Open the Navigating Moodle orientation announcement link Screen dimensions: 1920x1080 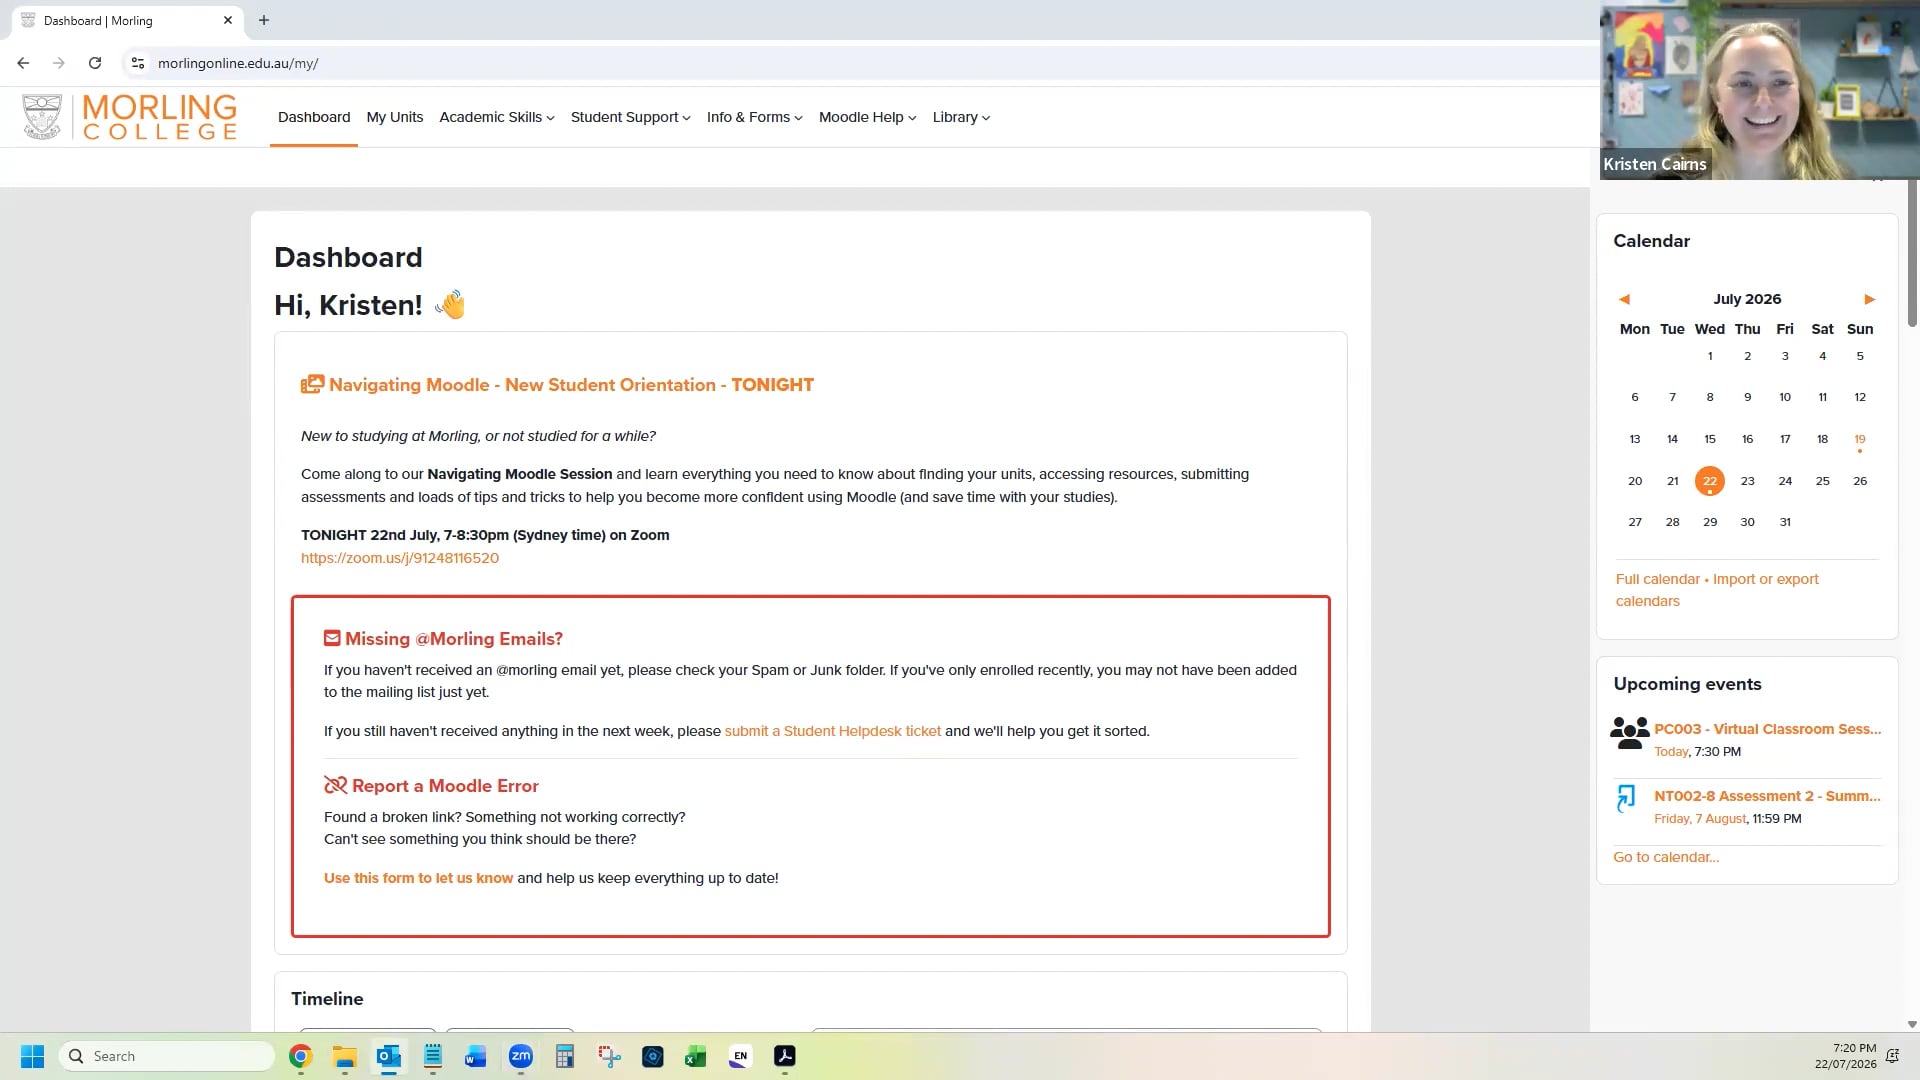point(571,385)
